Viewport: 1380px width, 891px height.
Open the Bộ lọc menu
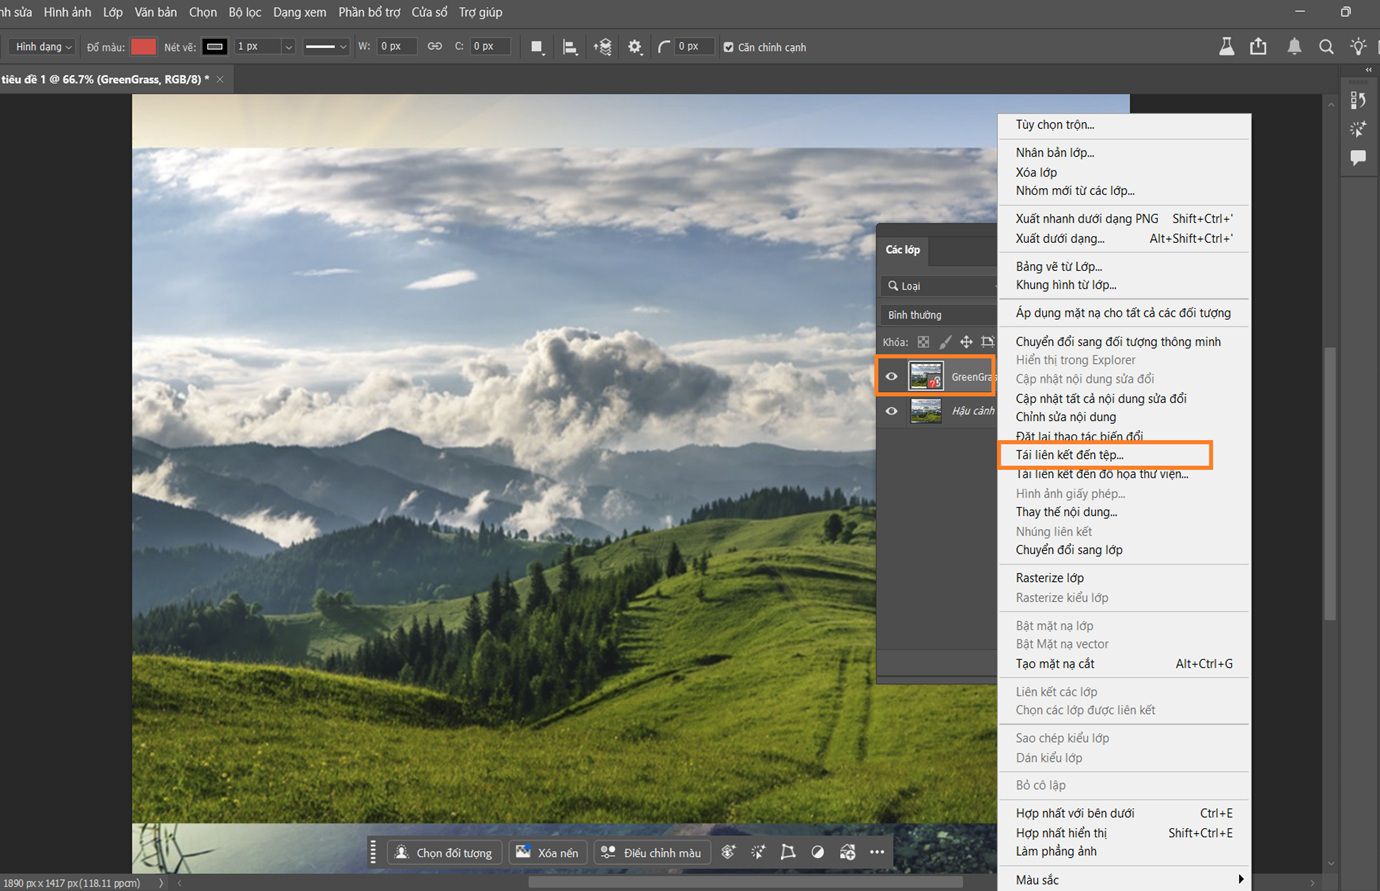pyautogui.click(x=245, y=12)
